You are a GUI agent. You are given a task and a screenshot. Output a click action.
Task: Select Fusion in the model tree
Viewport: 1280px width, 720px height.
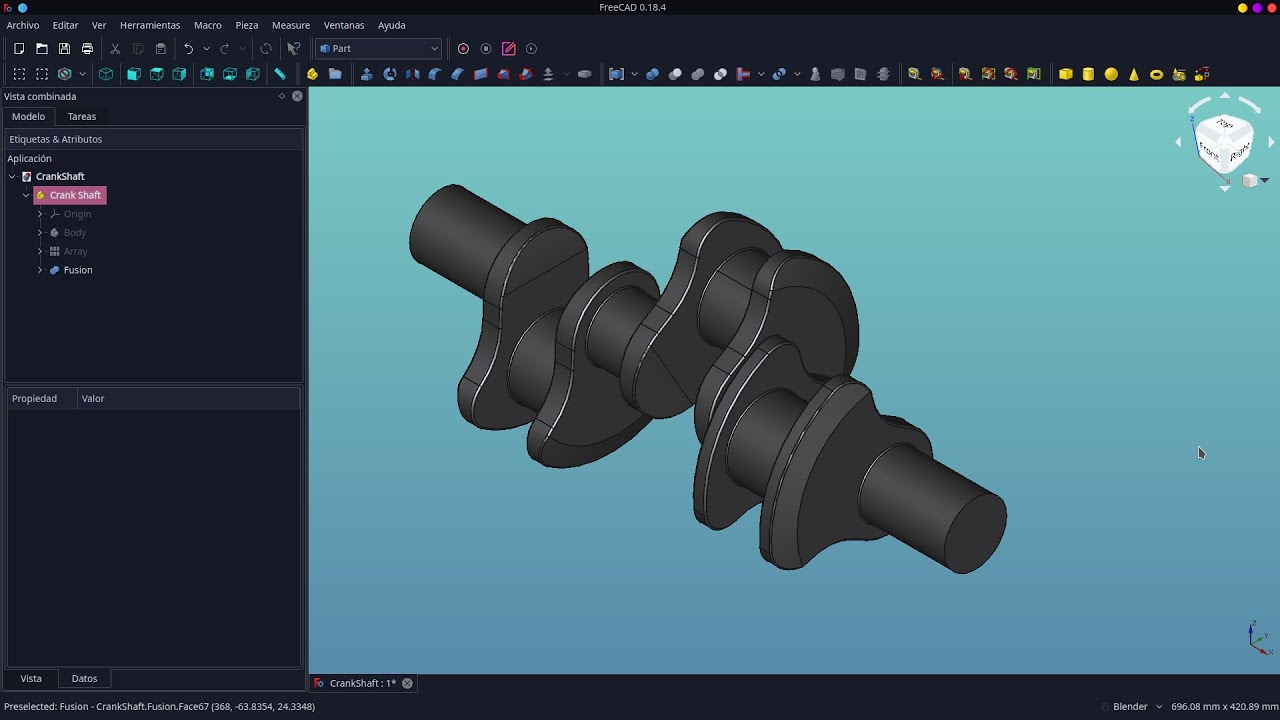[78, 270]
